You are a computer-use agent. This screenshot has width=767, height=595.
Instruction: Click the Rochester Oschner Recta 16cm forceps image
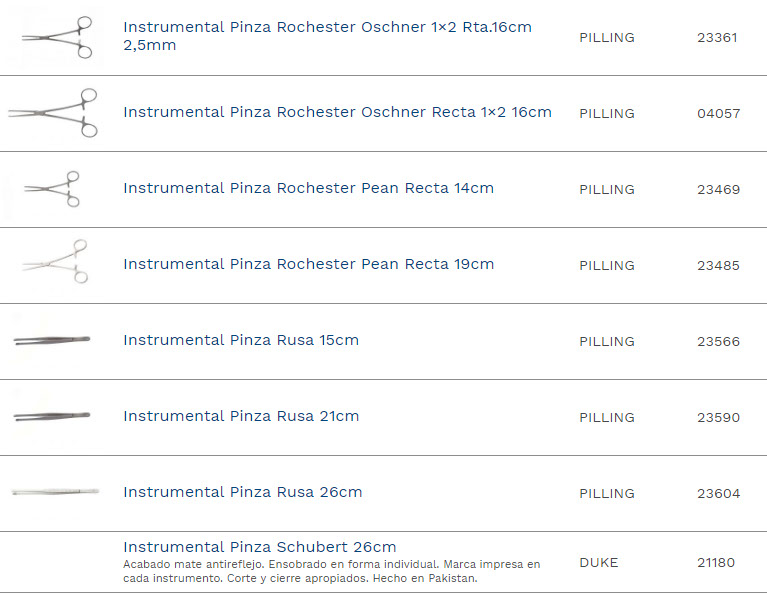pyautogui.click(x=54, y=113)
